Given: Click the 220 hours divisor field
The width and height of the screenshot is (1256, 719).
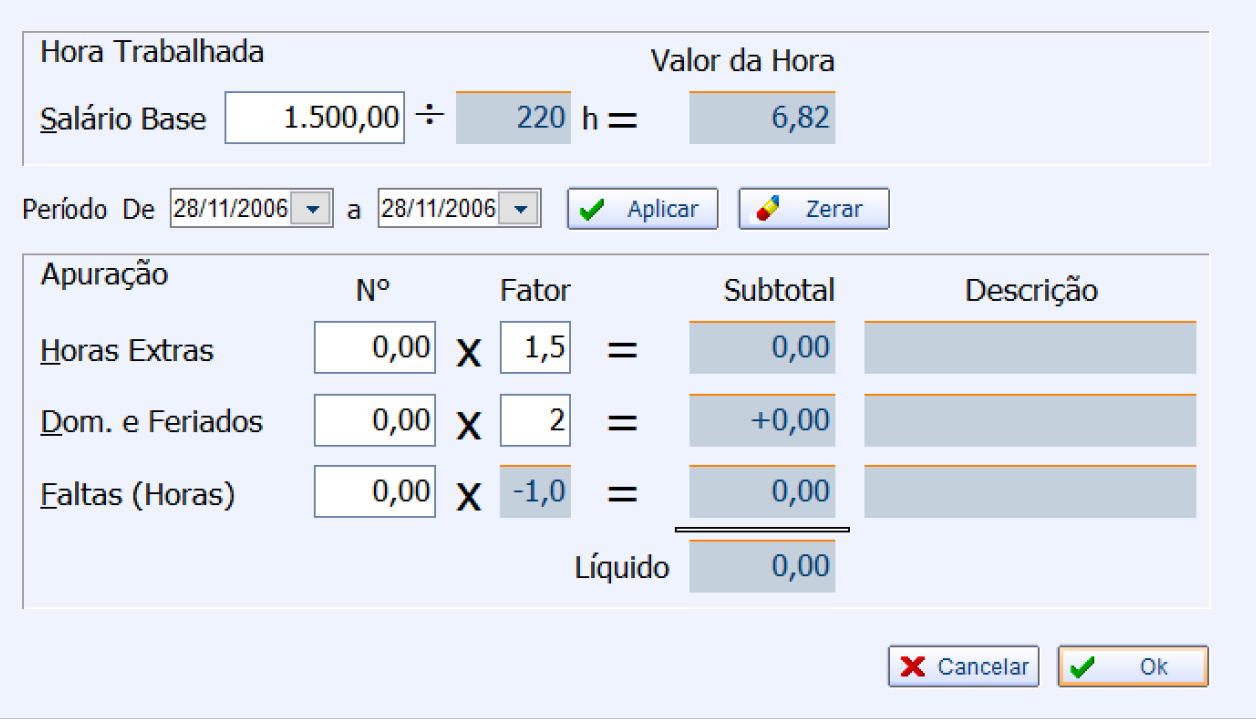Looking at the screenshot, I should click(x=513, y=118).
